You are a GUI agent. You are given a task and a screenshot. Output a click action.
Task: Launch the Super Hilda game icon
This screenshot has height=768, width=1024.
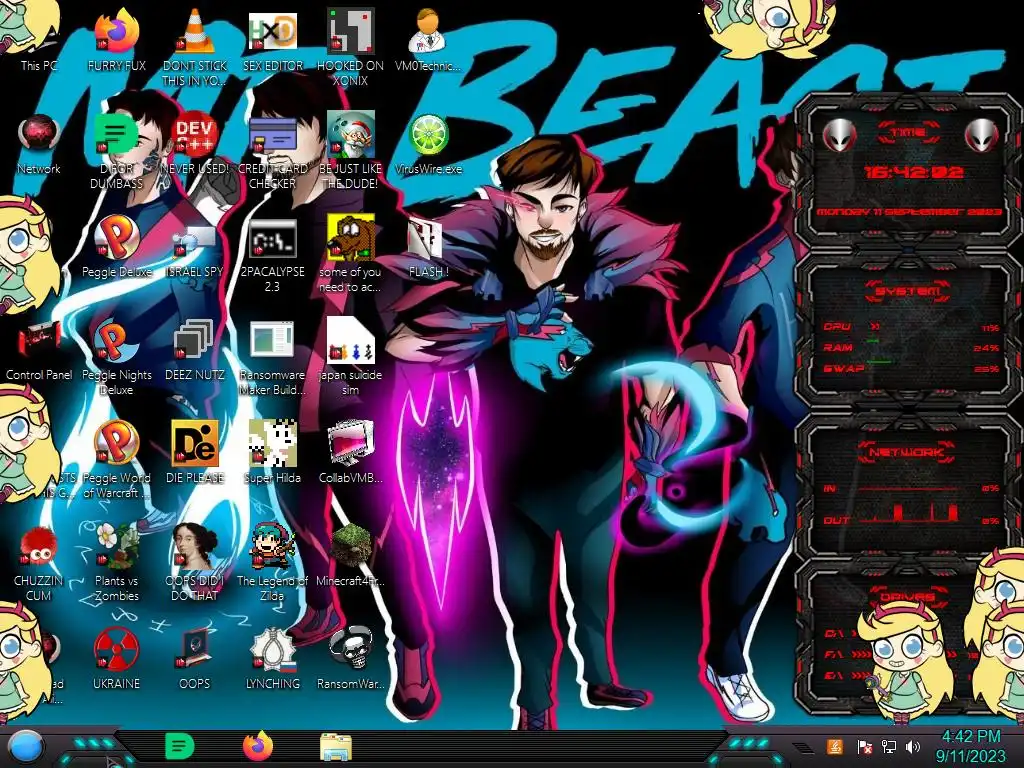[x=272, y=453]
